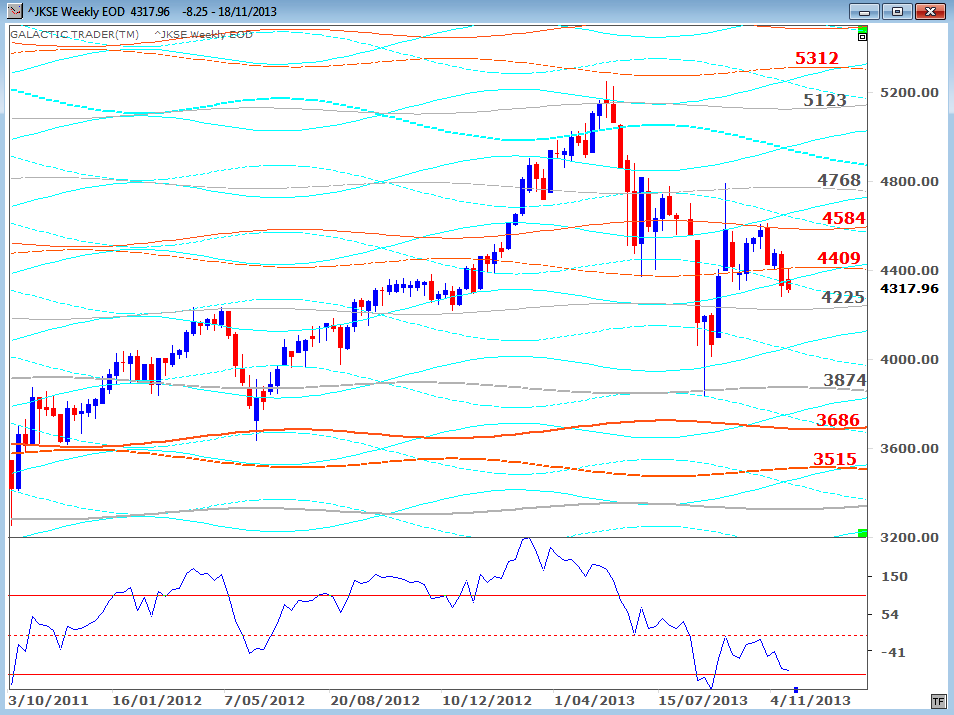Click the red 4409 price level label
This screenshot has width=954, height=715.
coord(838,258)
